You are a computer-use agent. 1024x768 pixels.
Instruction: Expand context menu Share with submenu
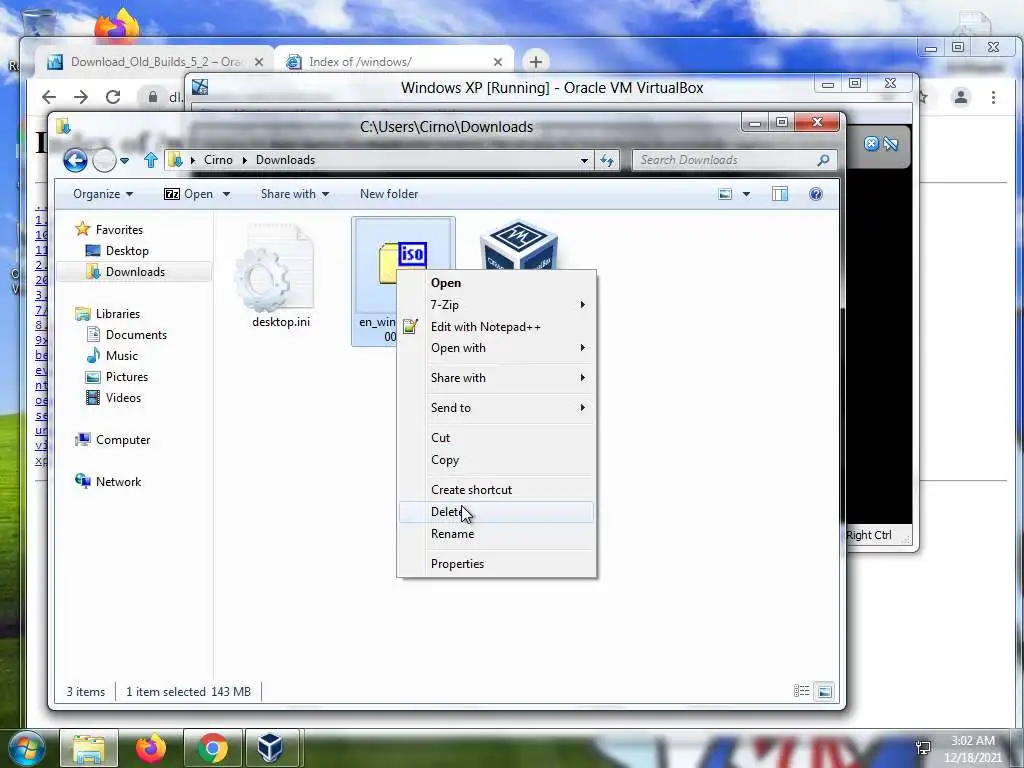click(x=496, y=377)
